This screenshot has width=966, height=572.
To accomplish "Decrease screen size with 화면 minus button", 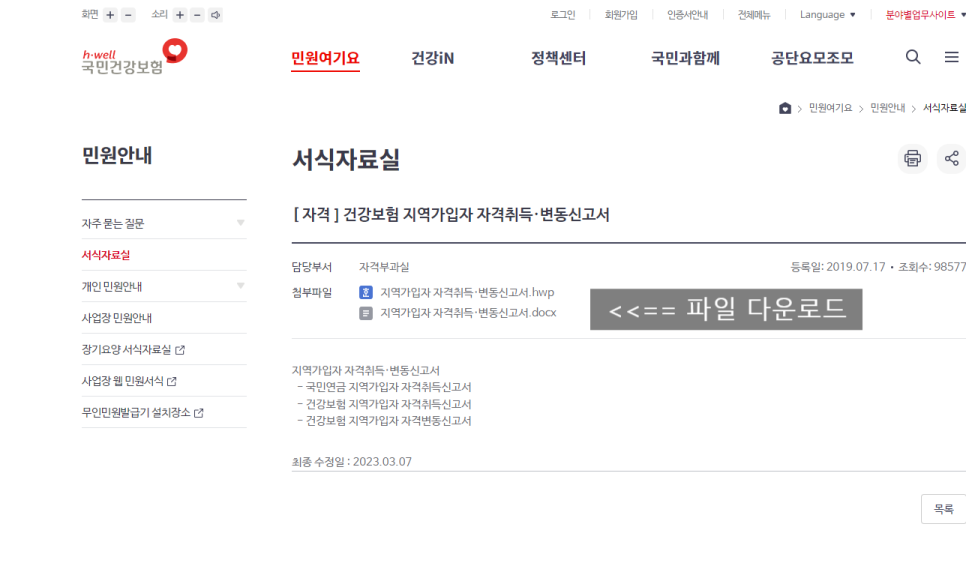I will [x=128, y=15].
